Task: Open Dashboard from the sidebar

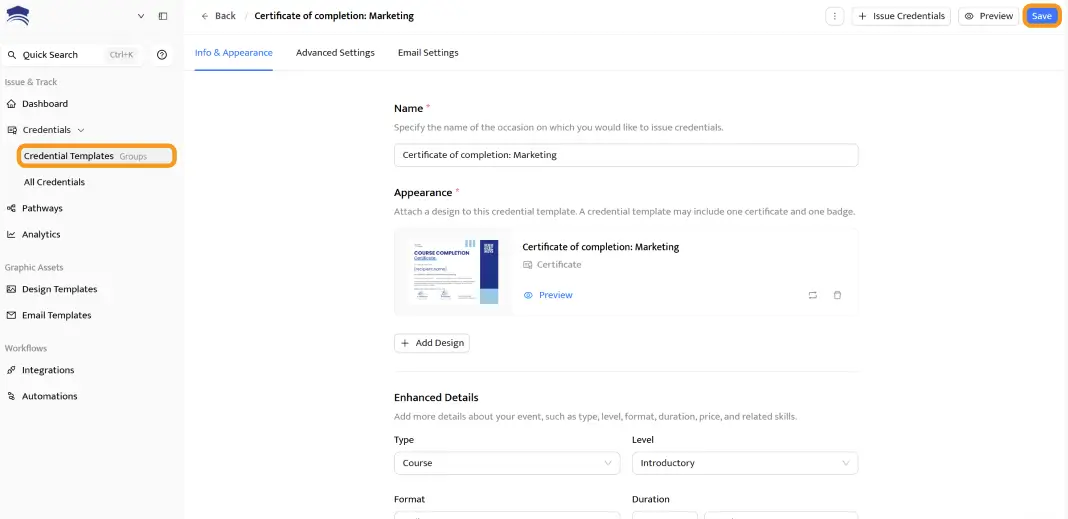Action: pyautogui.click(x=45, y=104)
